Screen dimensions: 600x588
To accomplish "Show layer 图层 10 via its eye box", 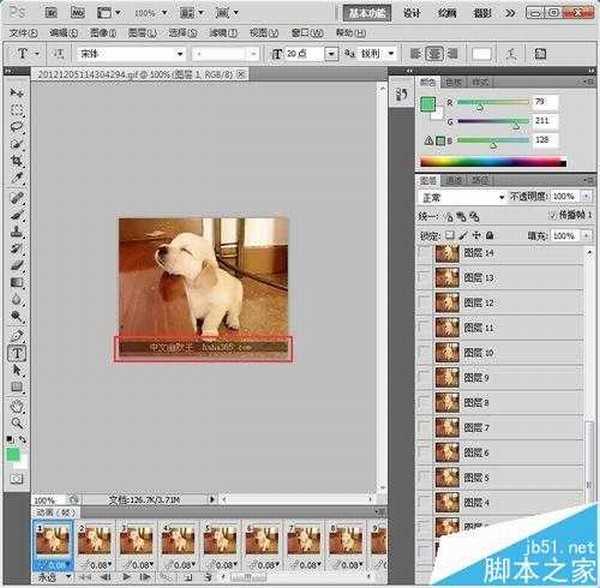I will 425,353.
